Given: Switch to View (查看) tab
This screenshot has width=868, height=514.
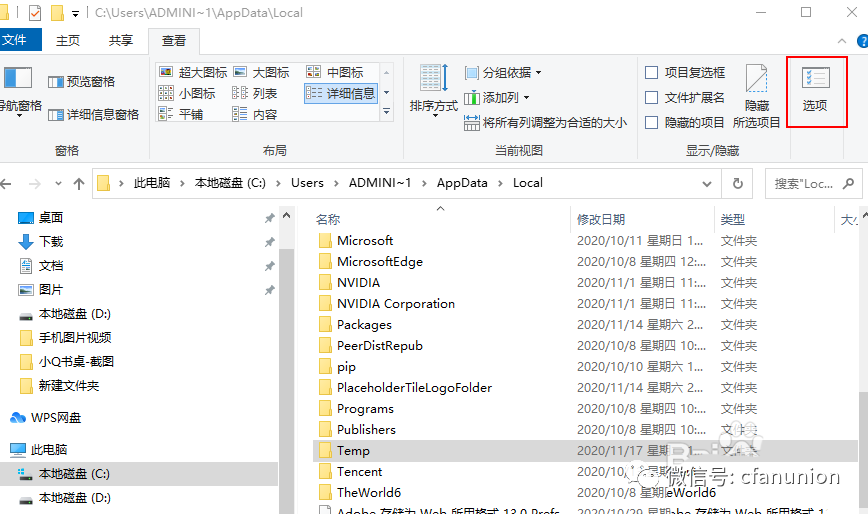Looking at the screenshot, I should pos(174,41).
